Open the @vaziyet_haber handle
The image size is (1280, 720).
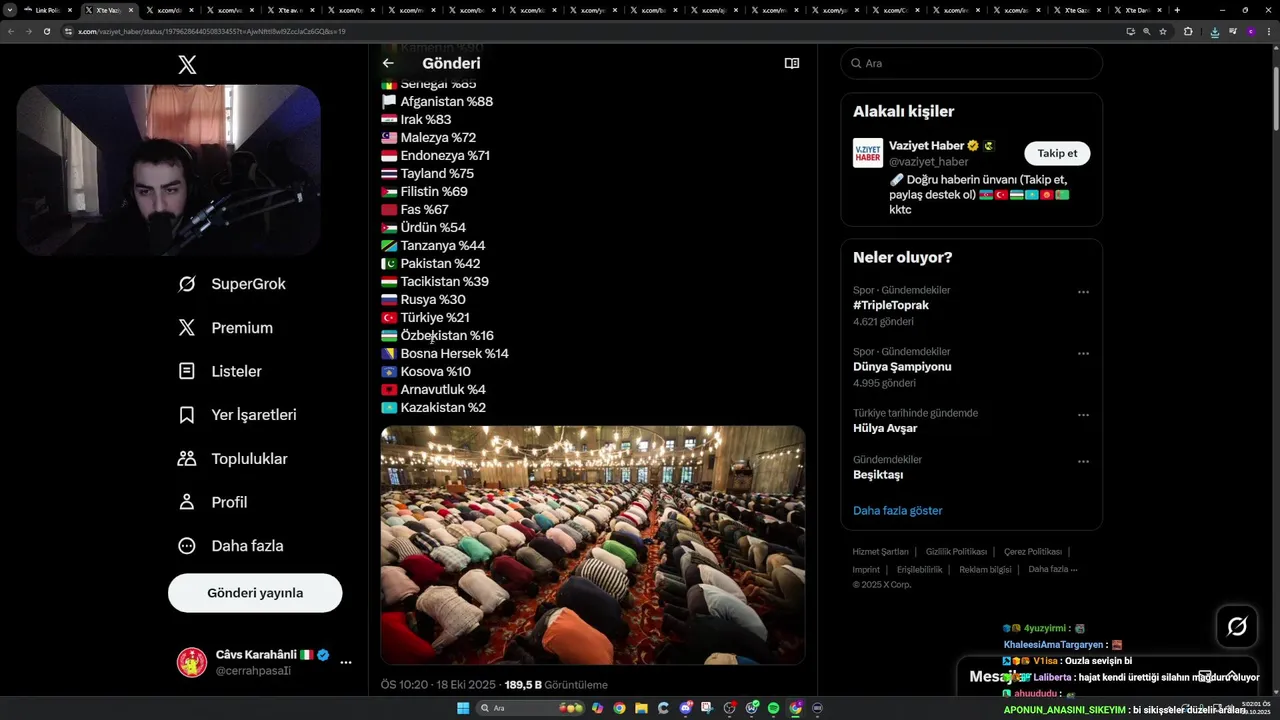click(929, 162)
